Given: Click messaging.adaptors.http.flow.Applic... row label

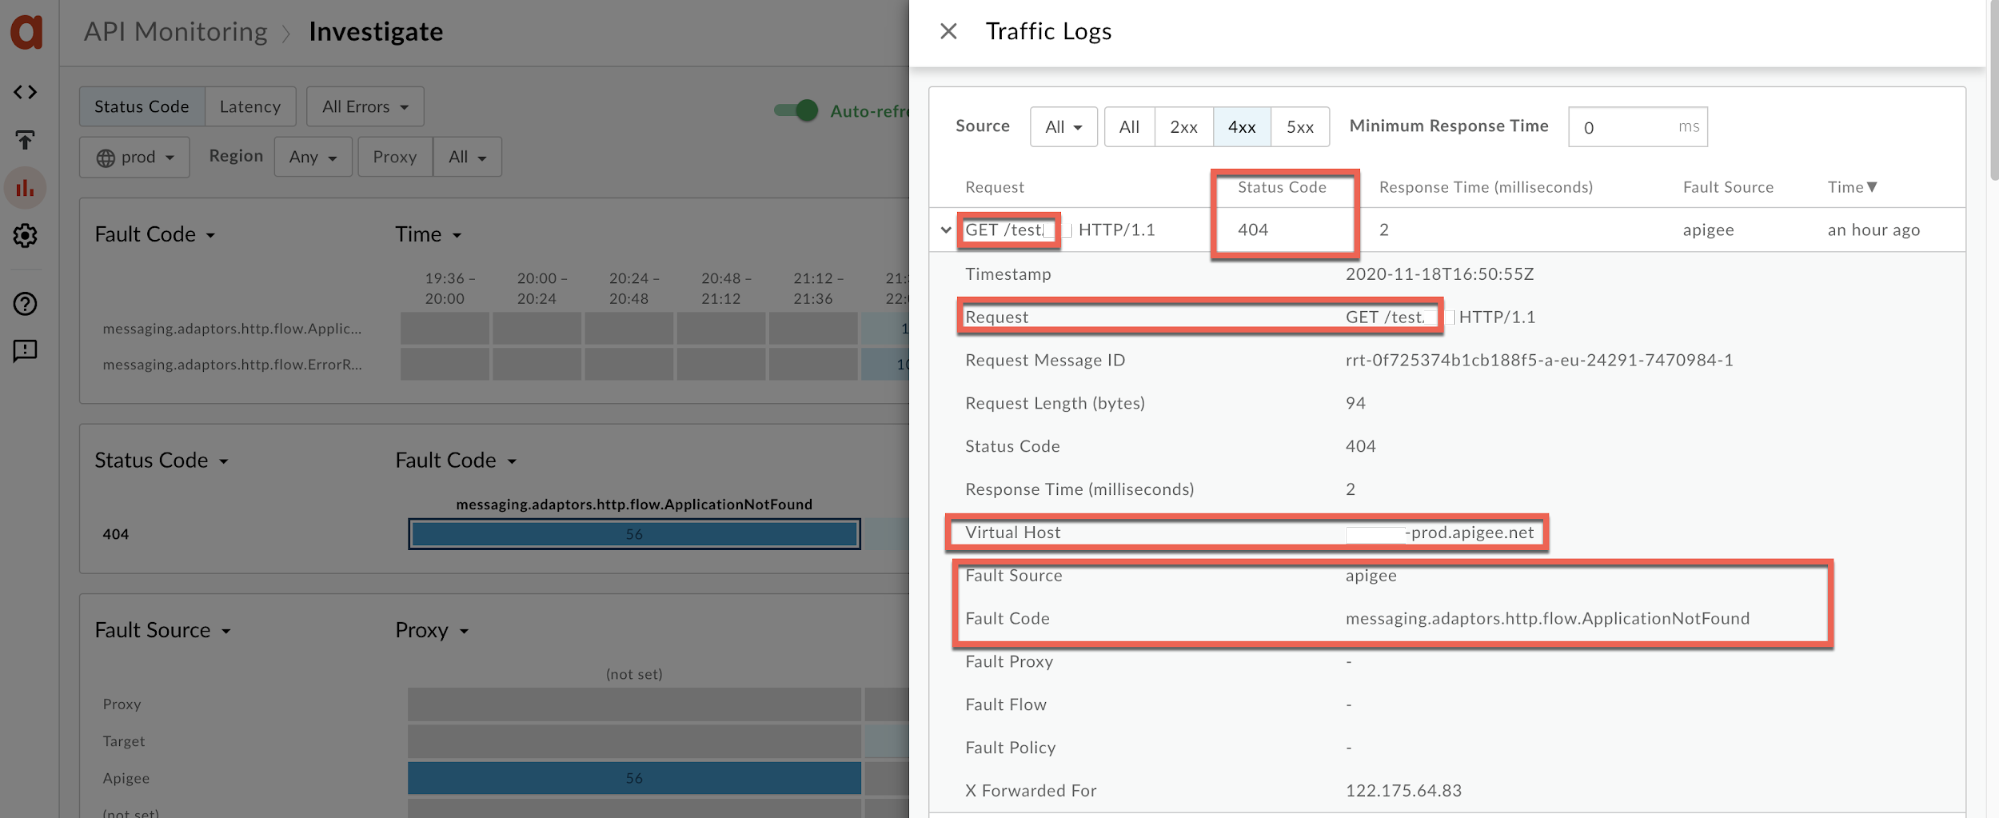Looking at the screenshot, I should point(232,328).
